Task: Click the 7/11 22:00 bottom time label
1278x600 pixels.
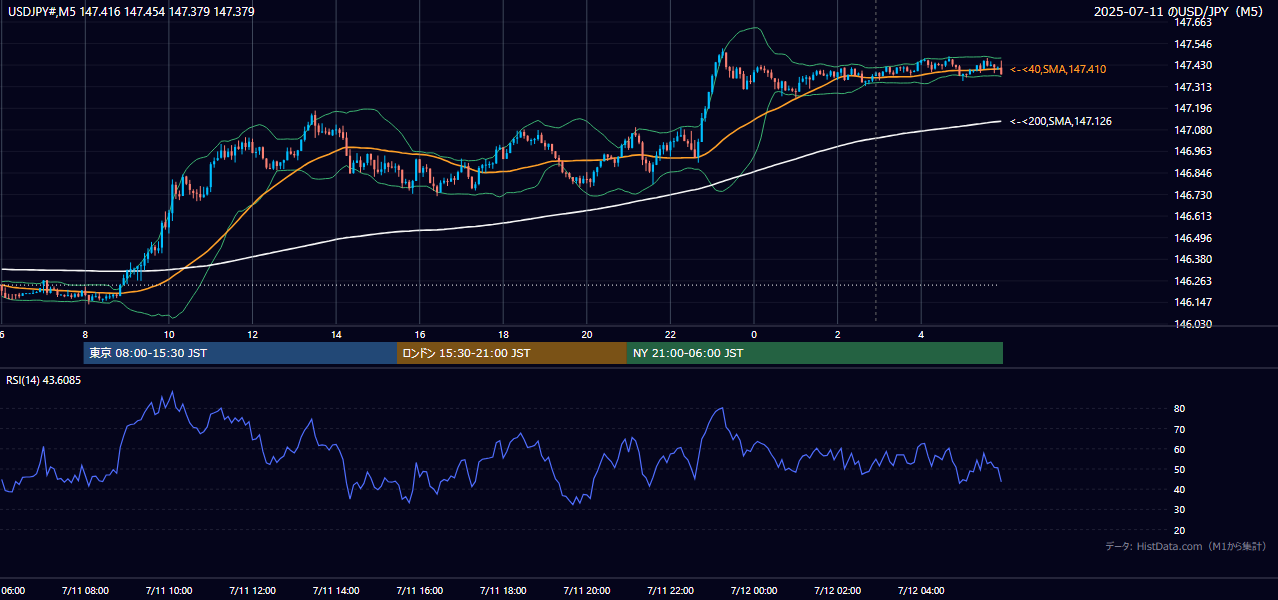Action: coord(670,591)
